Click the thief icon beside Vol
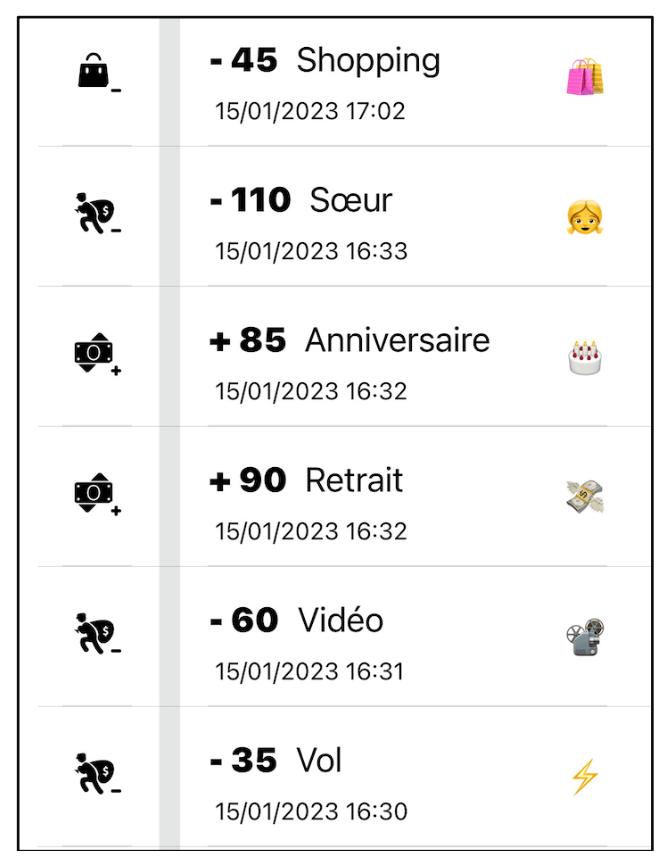The image size is (664, 868). point(97,775)
